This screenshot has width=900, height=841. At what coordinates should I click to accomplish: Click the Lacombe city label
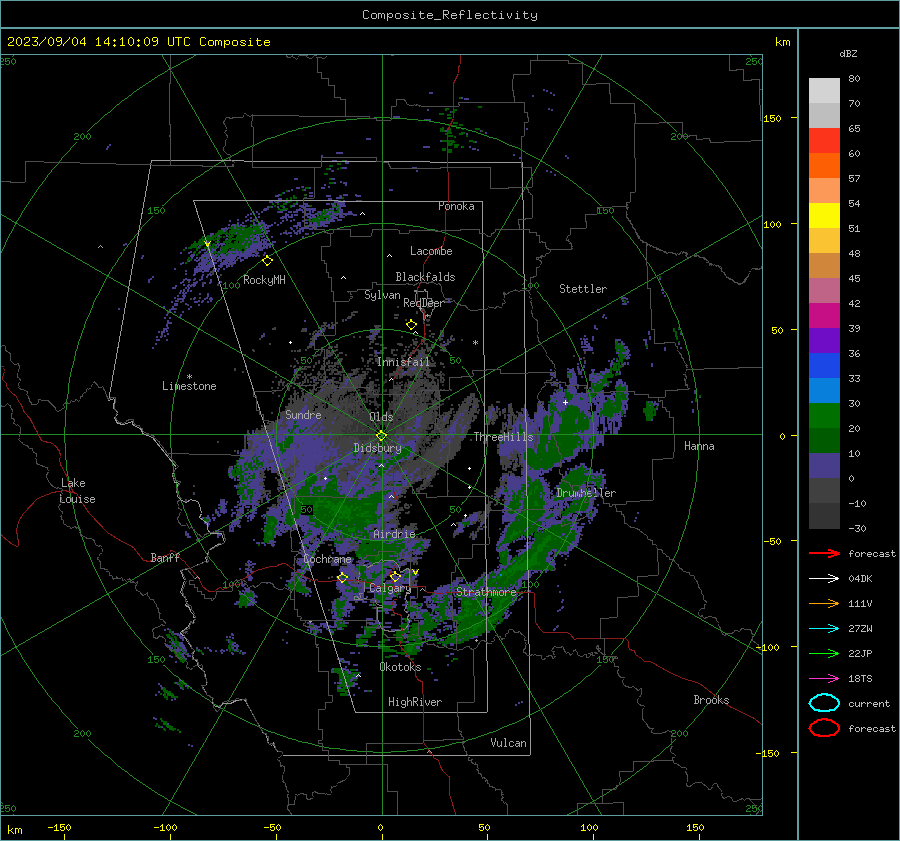(431, 251)
